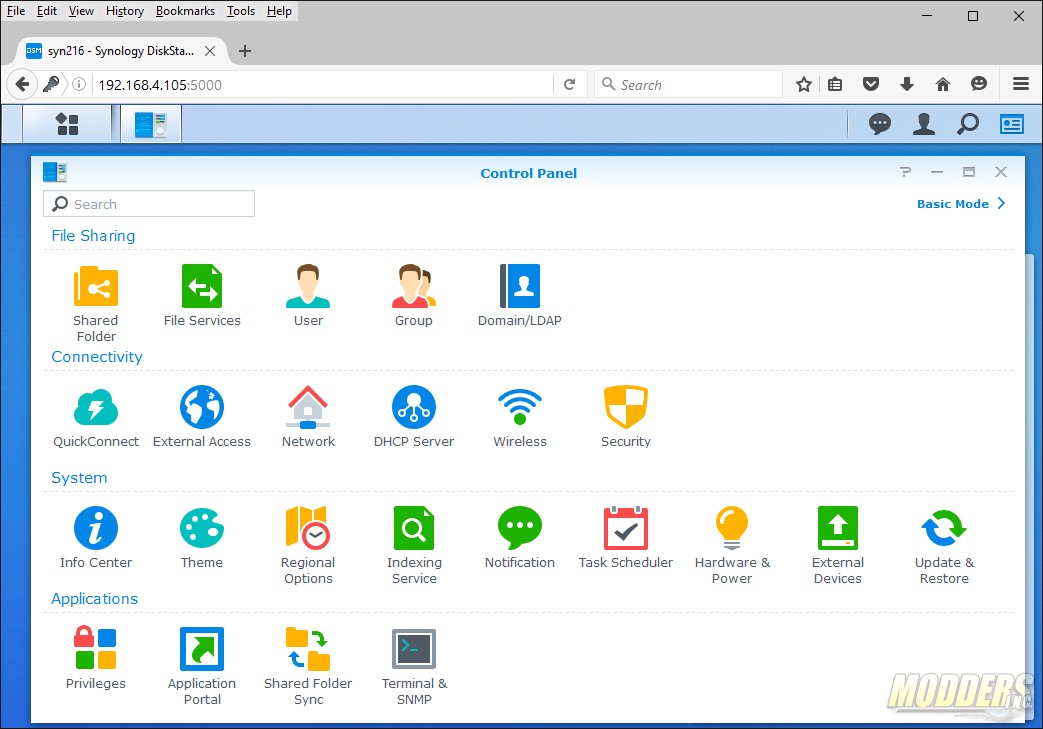The image size is (1043, 729).
Task: Open External Access
Action: pyautogui.click(x=202, y=417)
